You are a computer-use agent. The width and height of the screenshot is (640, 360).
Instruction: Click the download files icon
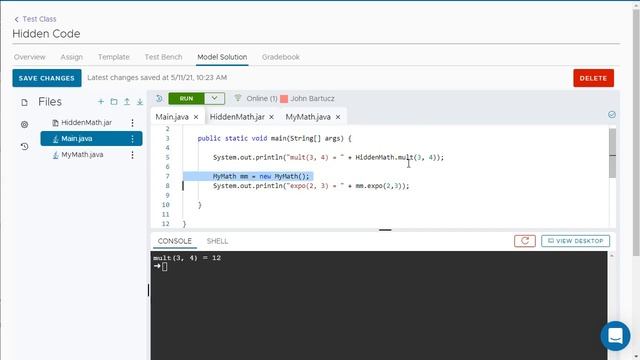140,102
